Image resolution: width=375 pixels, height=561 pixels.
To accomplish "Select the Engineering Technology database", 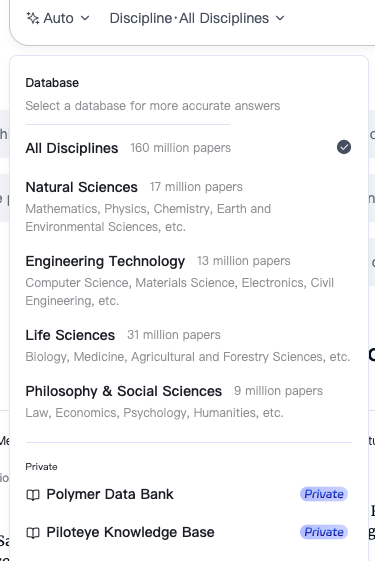I will [189, 280].
